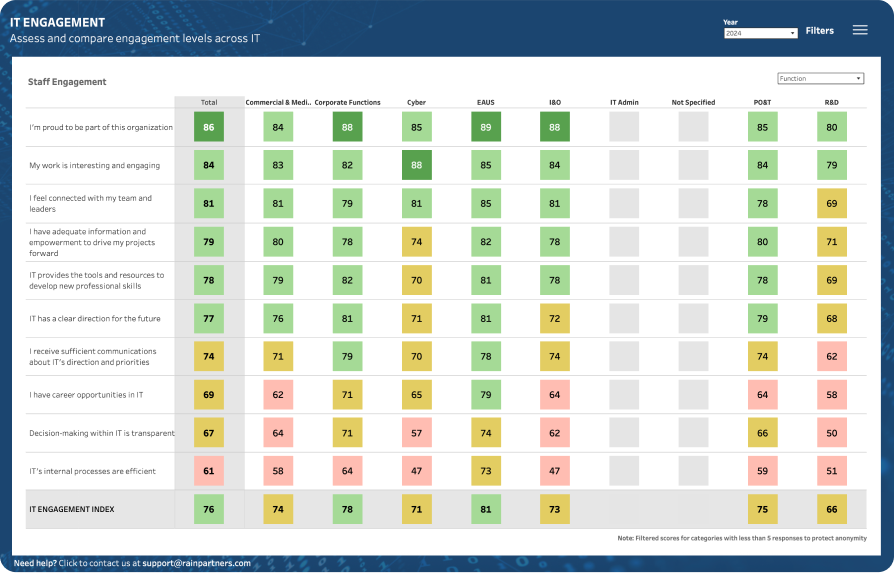Click EAUS score 89 in proud row

coord(486,127)
